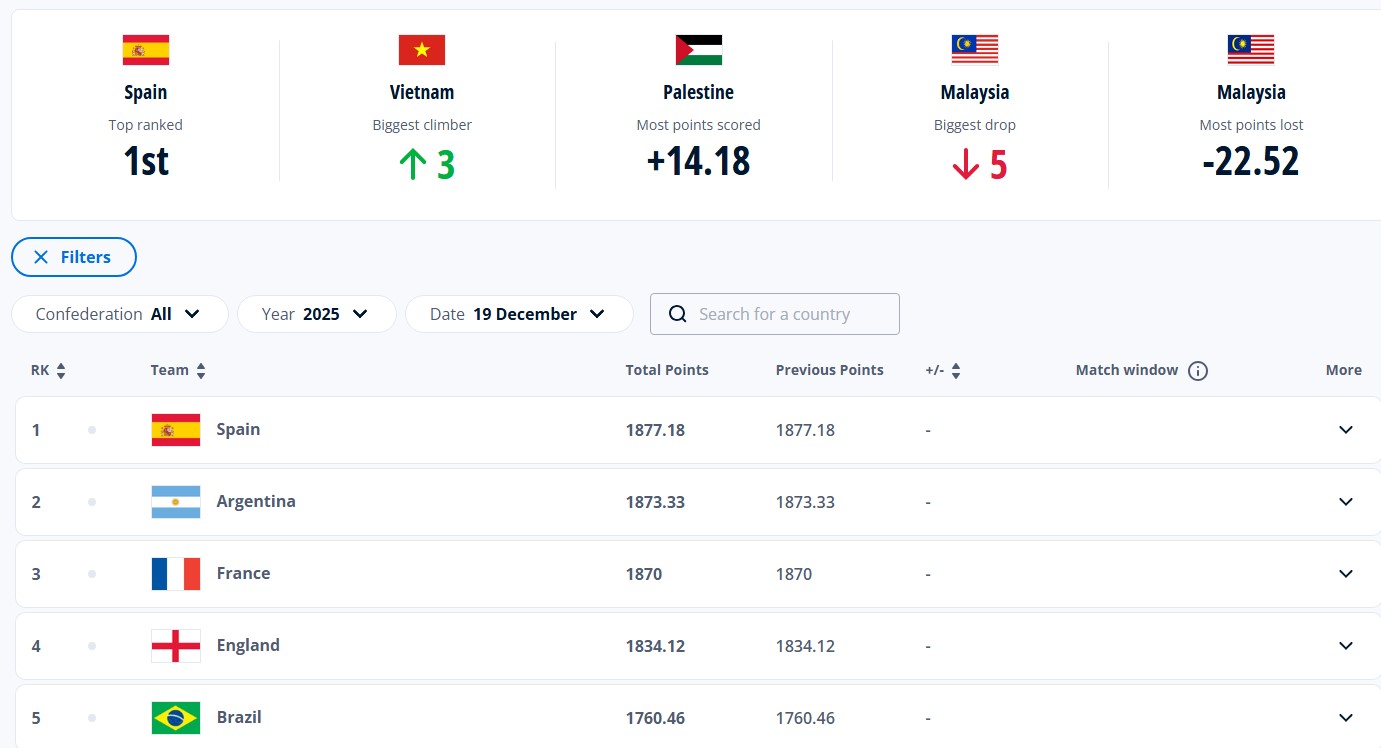
Task: Sort by +/- column arrows
Action: pyautogui.click(x=956, y=371)
